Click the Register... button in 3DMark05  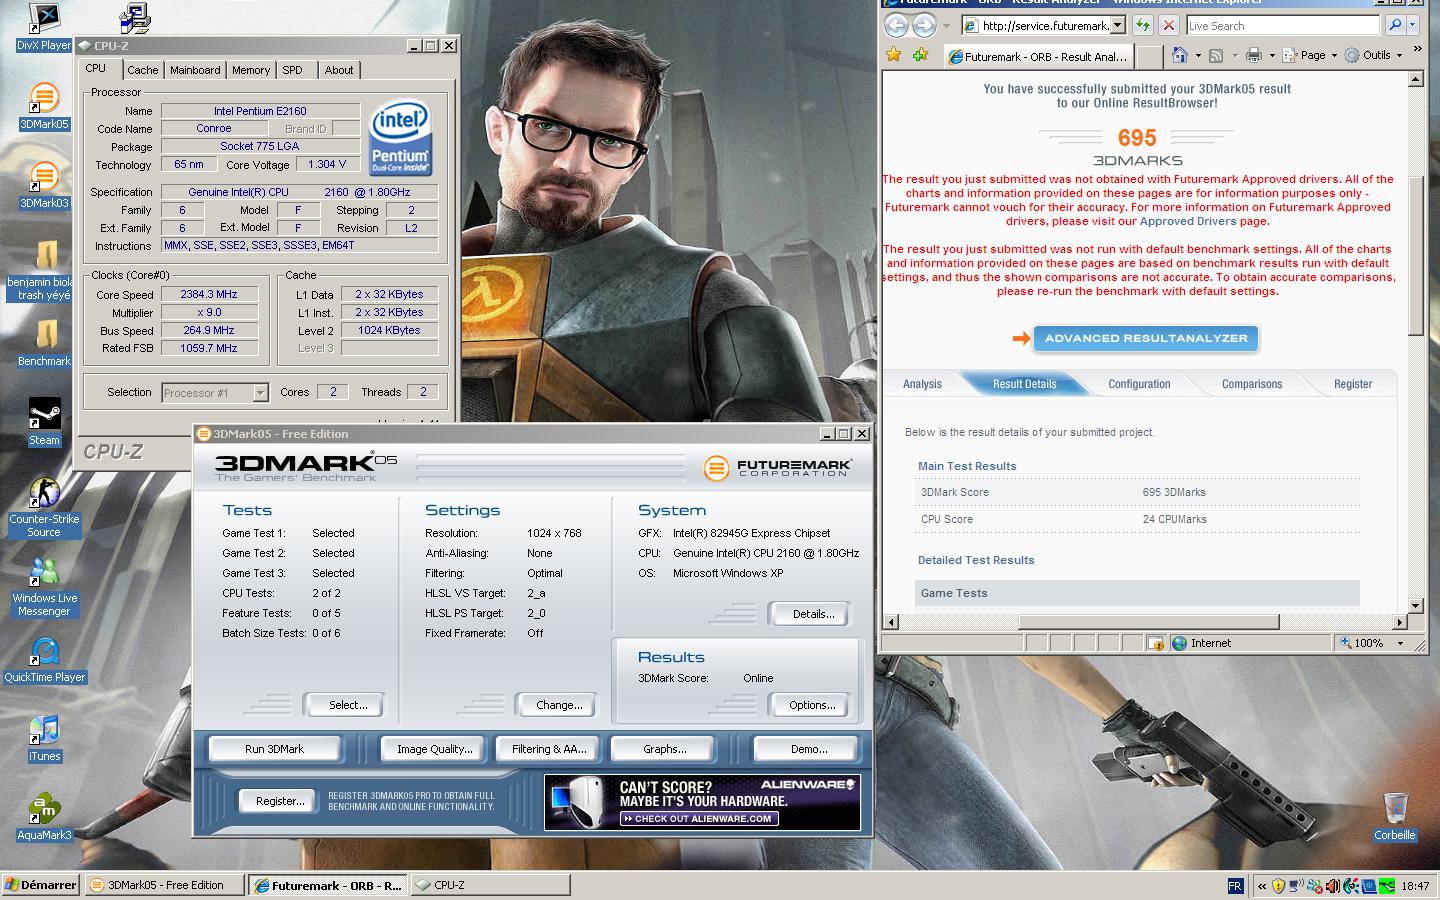[x=280, y=801]
